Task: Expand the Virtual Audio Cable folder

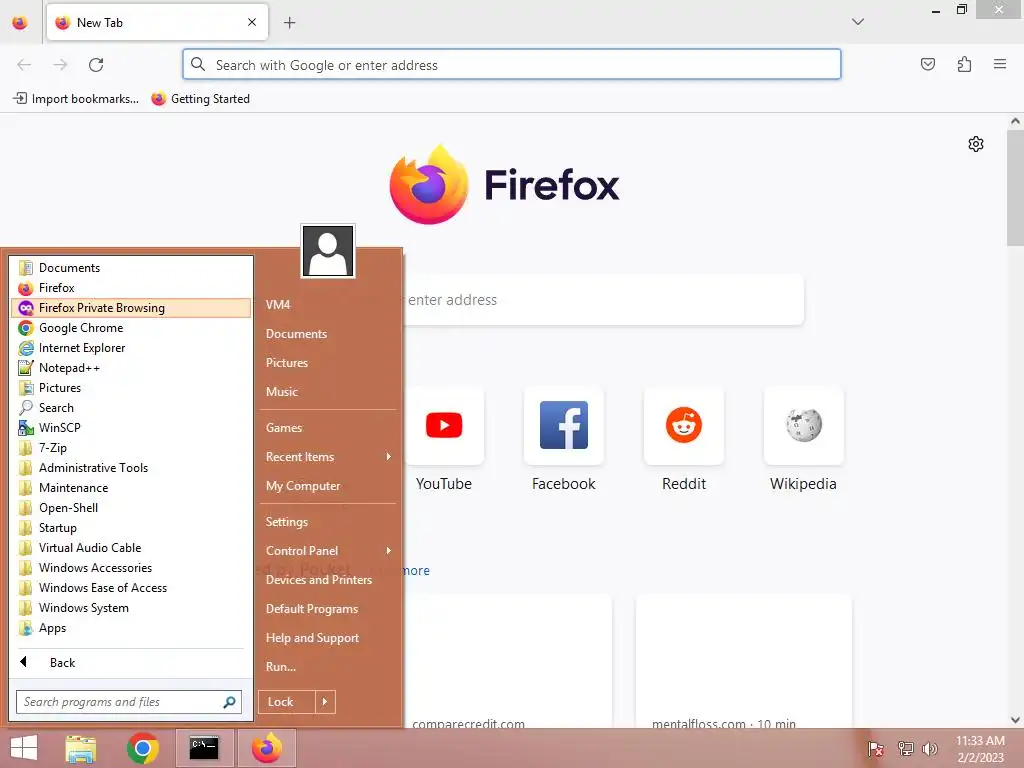Action: coord(131,548)
